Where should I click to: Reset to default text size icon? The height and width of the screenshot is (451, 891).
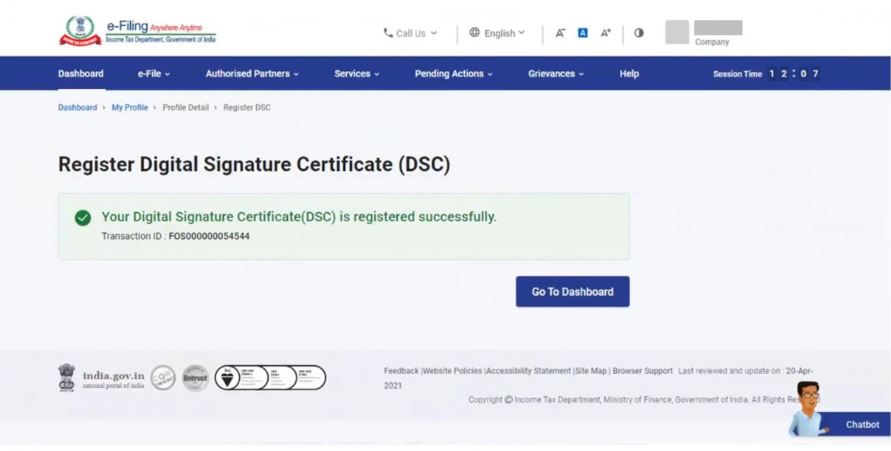(x=583, y=33)
